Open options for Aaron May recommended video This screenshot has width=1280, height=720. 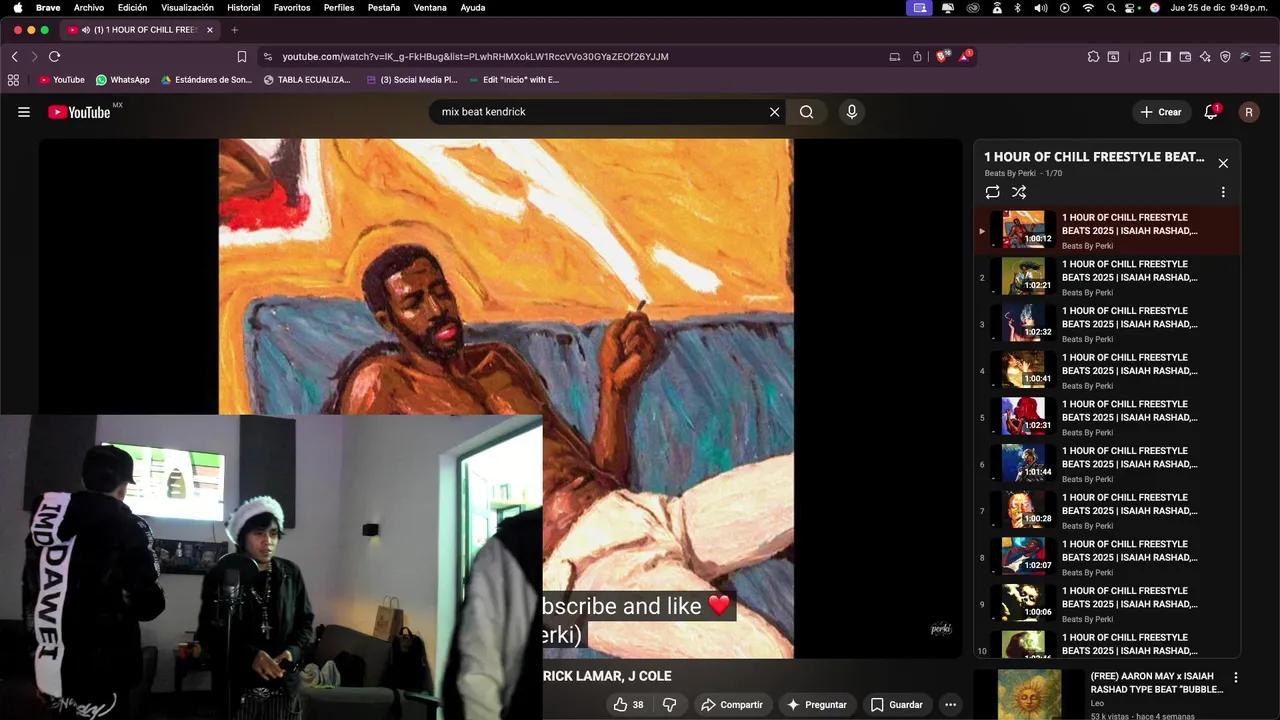1235,678
